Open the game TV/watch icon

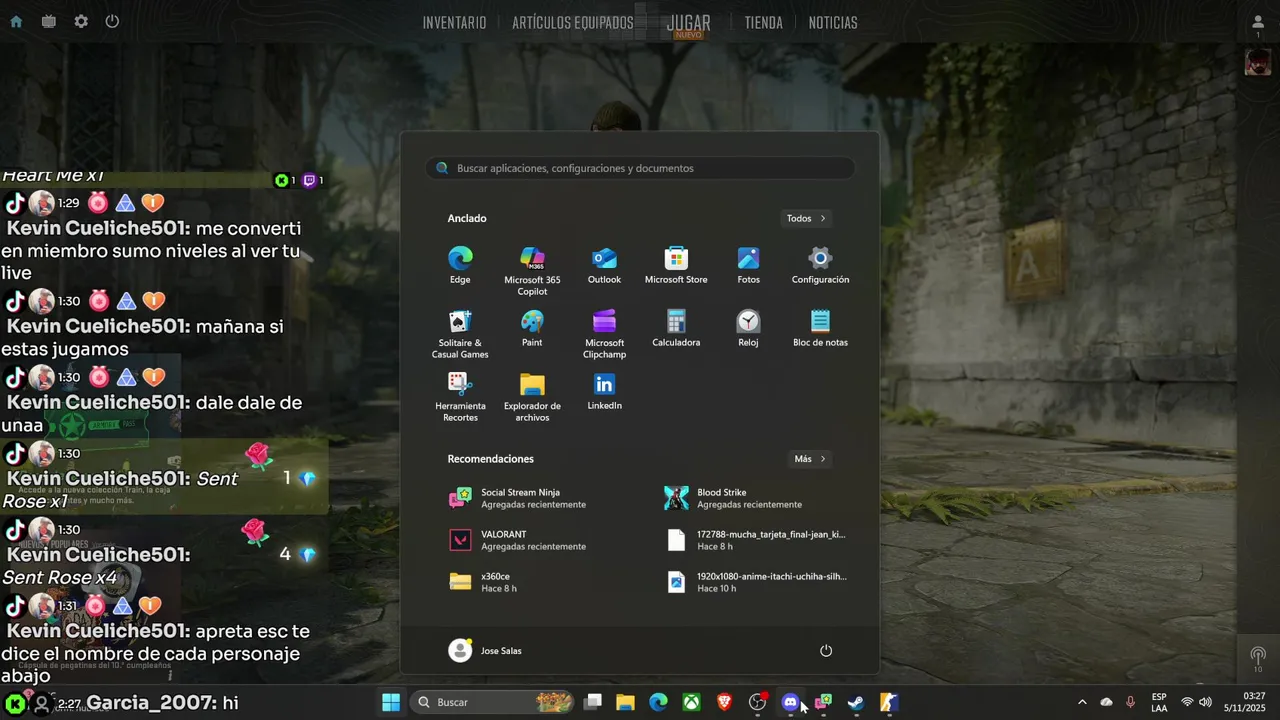(48, 21)
